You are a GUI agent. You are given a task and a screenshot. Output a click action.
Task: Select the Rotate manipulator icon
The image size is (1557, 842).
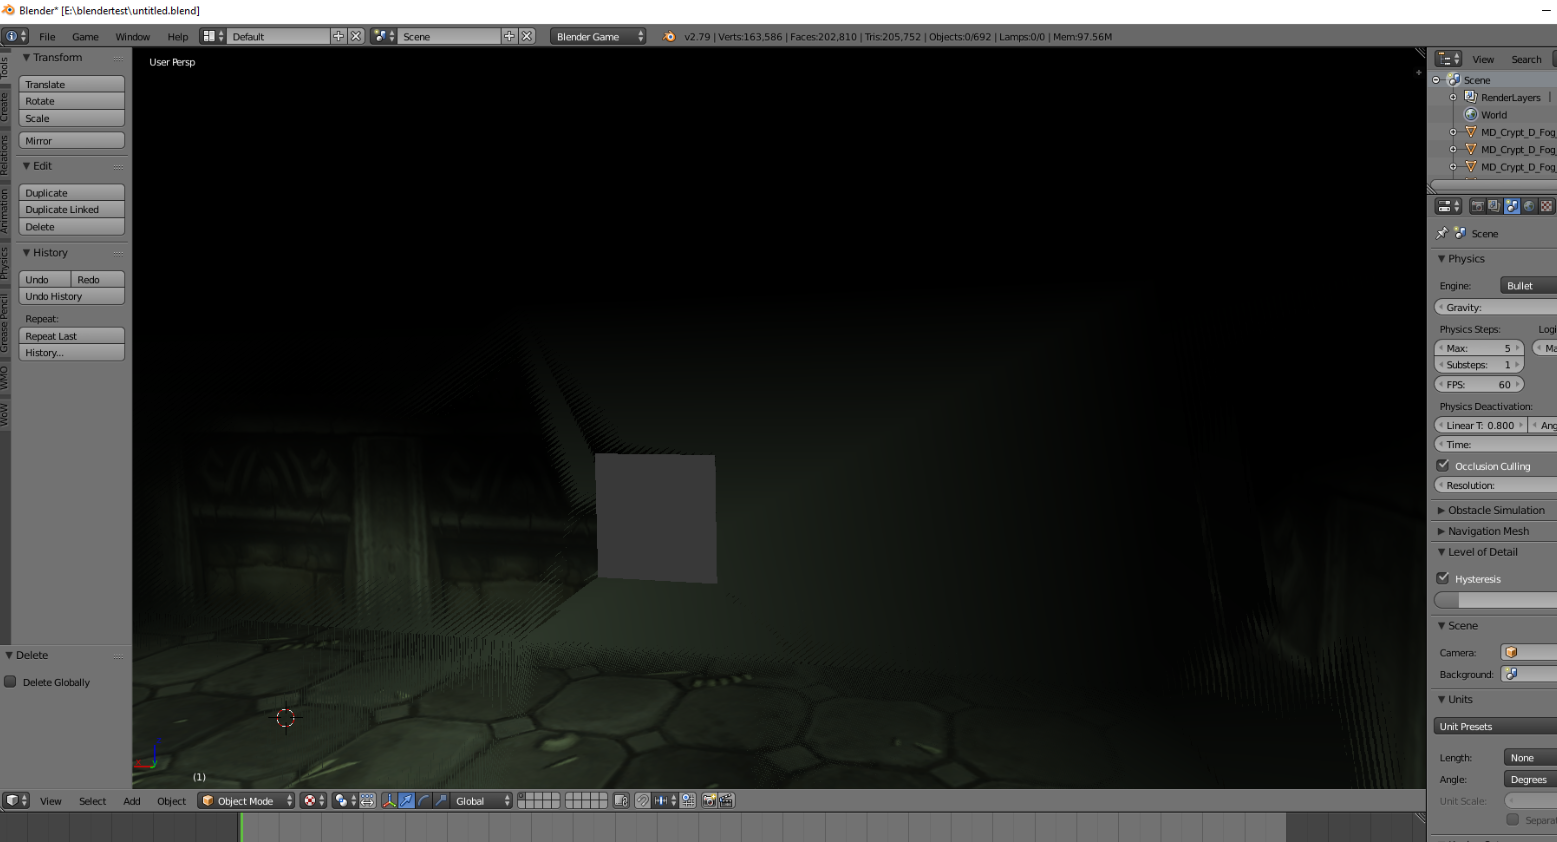click(x=423, y=800)
